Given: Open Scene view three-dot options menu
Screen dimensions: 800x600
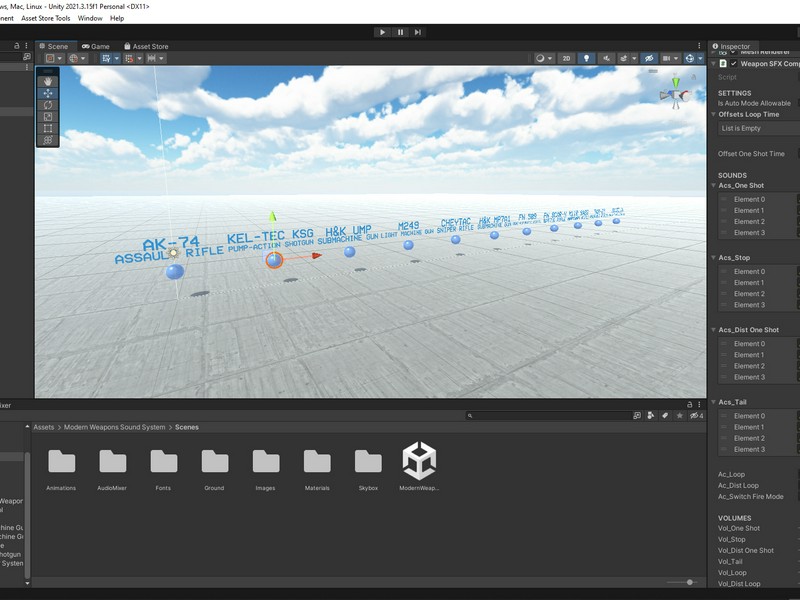Looking at the screenshot, I should [x=699, y=46].
